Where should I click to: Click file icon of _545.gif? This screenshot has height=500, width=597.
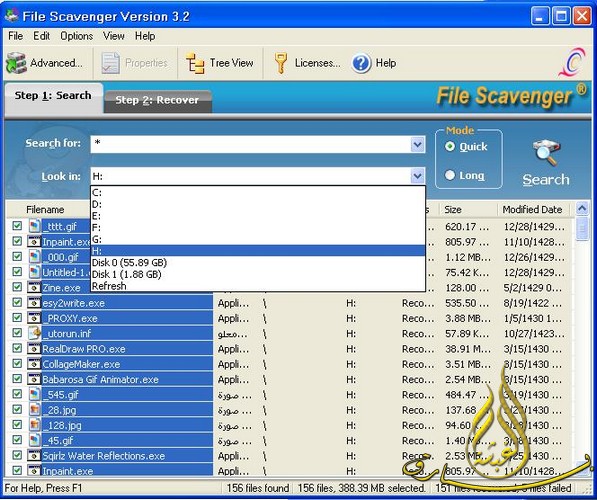[x=34, y=394]
